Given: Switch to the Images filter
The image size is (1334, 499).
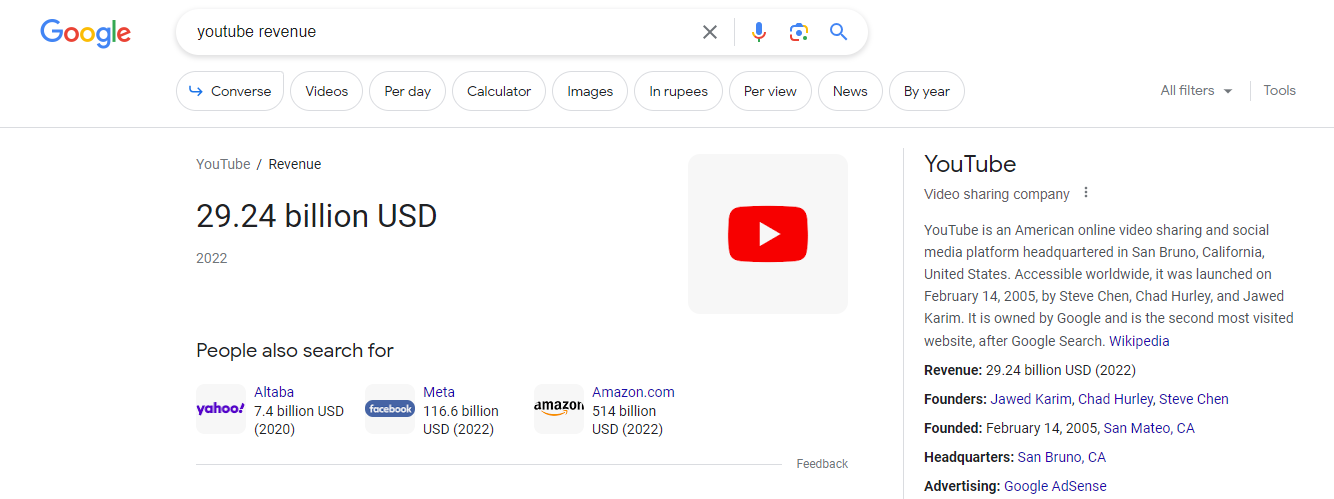Looking at the screenshot, I should pos(590,91).
